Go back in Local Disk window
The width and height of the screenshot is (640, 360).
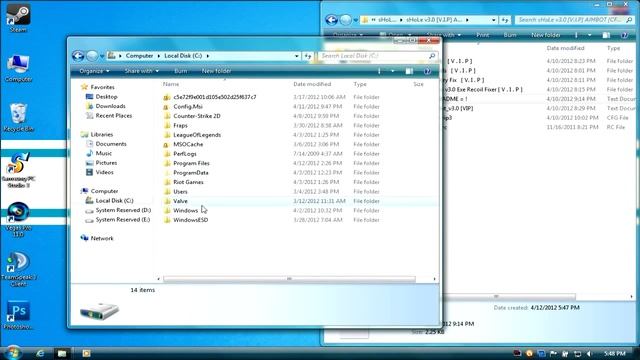tap(78, 56)
